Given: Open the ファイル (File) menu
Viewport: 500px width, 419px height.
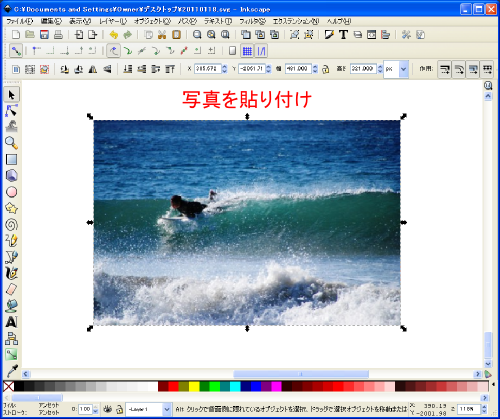Looking at the screenshot, I should (x=20, y=21).
